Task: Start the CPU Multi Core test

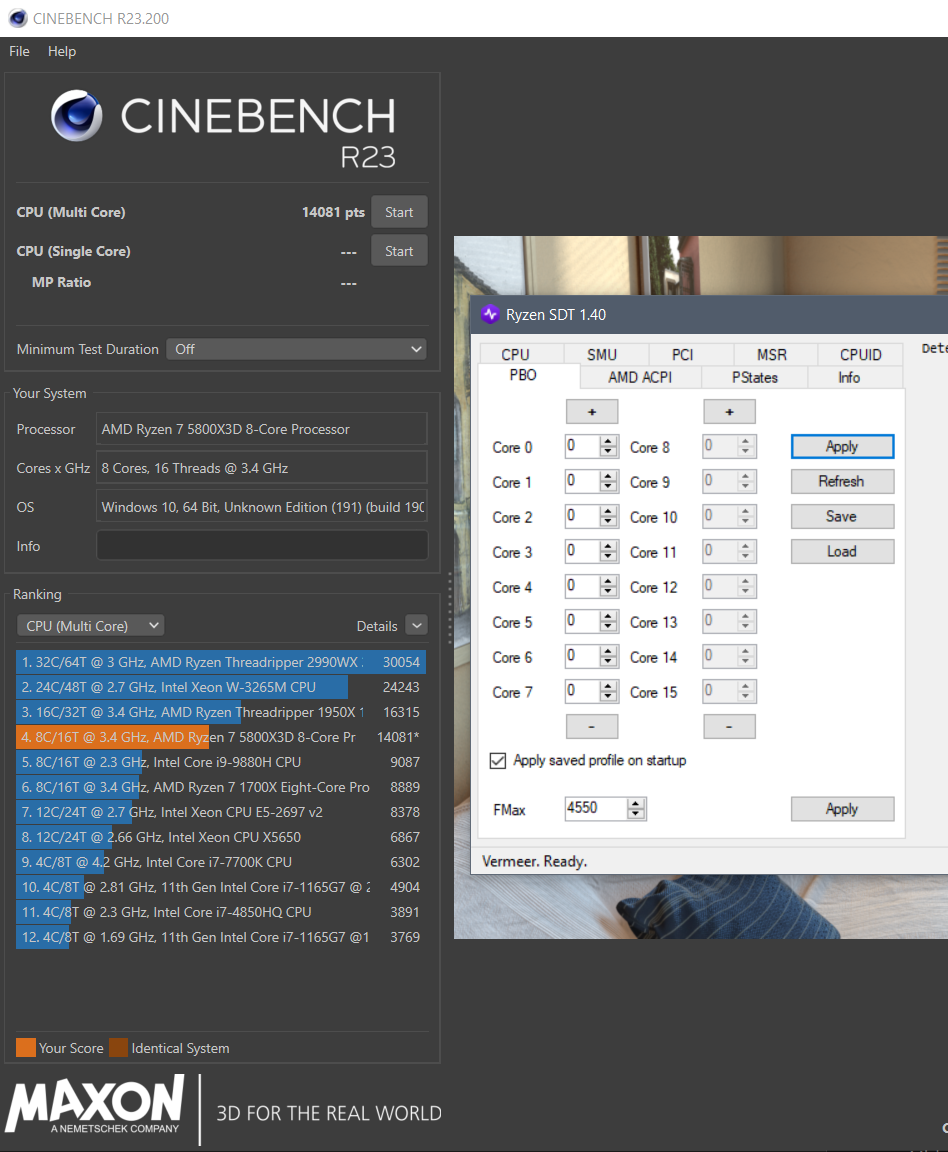Action: [399, 212]
